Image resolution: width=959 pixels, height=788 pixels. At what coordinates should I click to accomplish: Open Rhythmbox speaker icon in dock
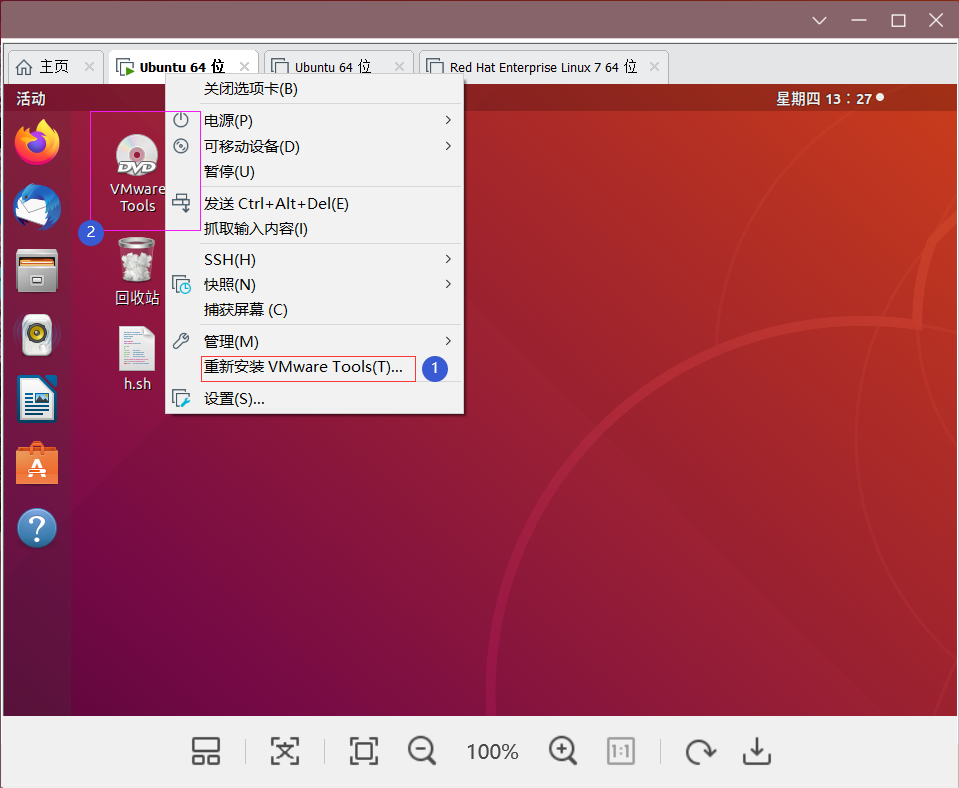37,335
